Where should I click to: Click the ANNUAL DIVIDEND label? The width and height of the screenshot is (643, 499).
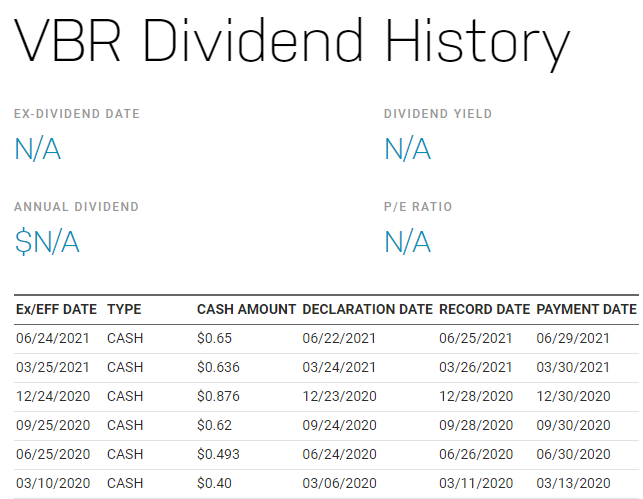[77, 207]
